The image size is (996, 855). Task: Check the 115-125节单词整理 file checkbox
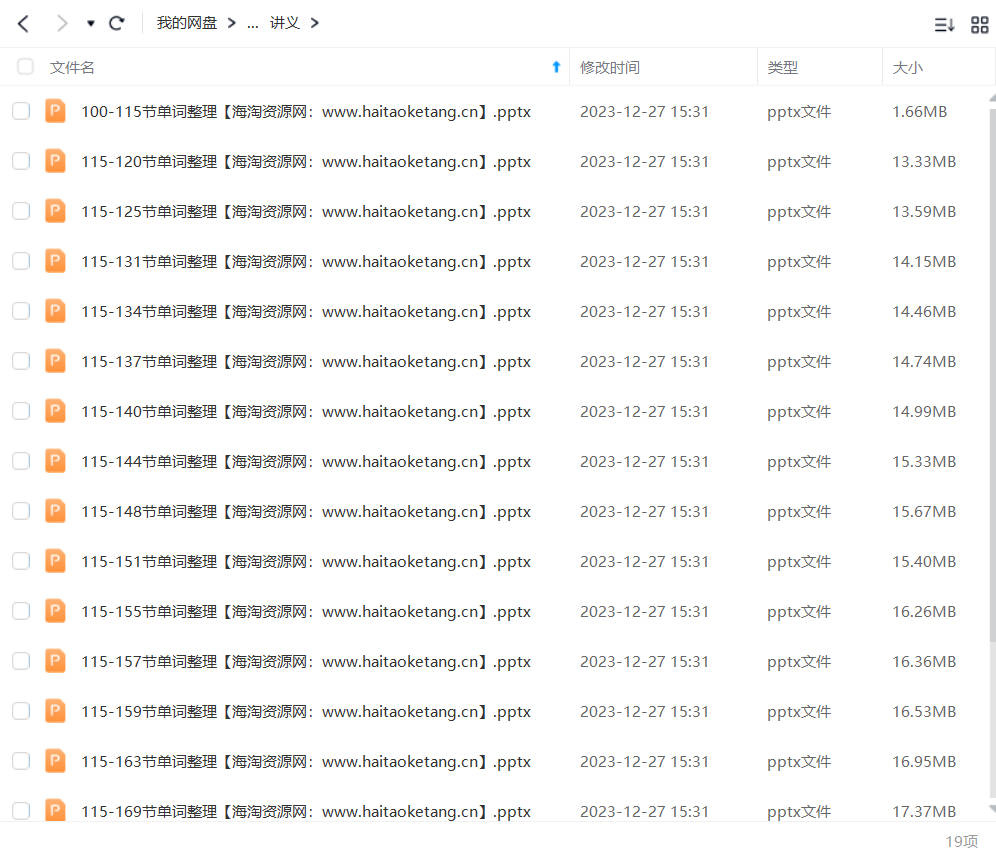pos(21,211)
